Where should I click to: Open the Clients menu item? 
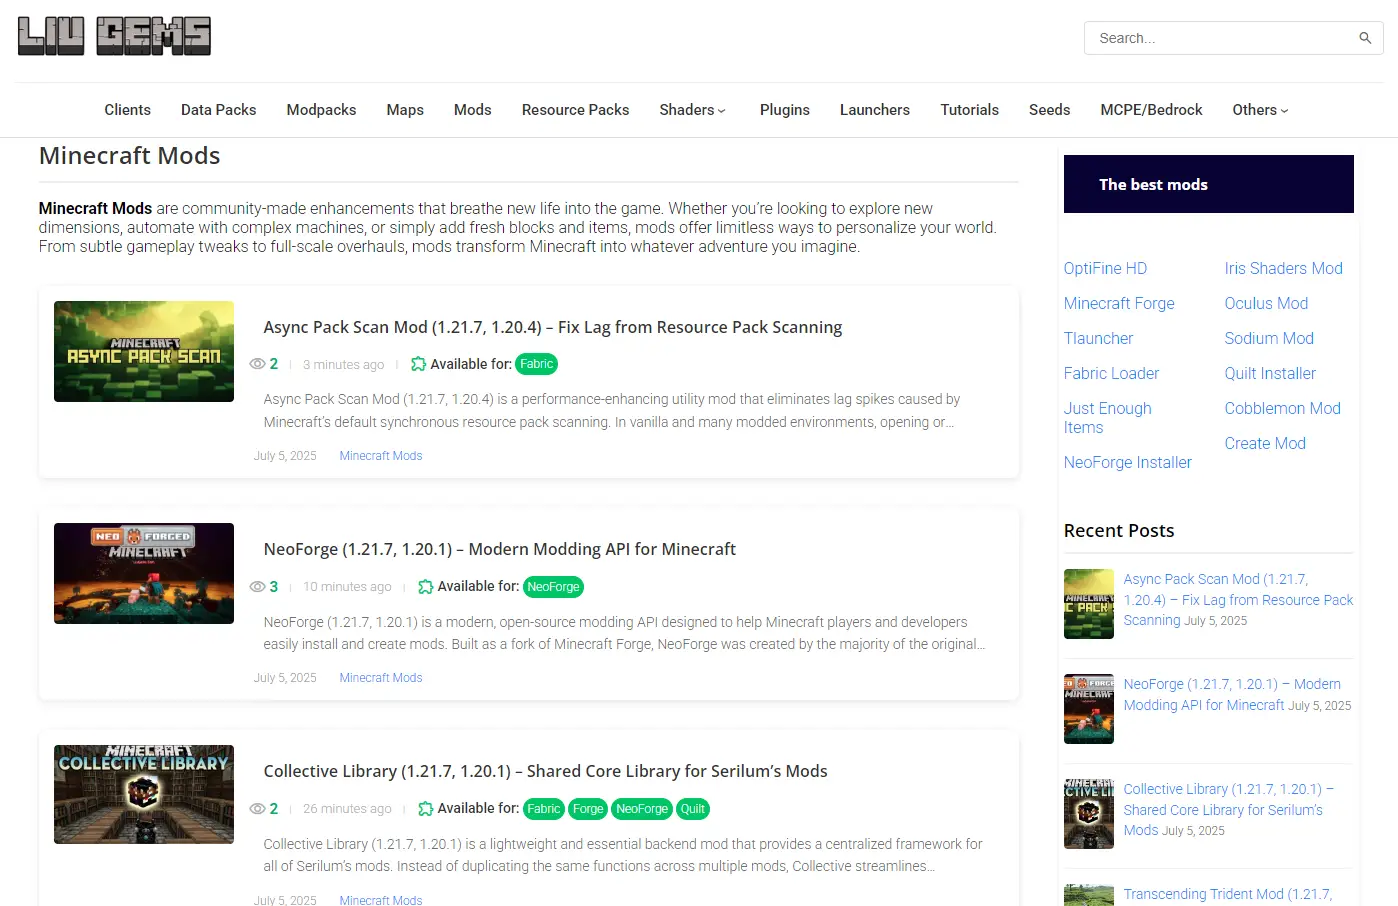pyautogui.click(x=127, y=110)
